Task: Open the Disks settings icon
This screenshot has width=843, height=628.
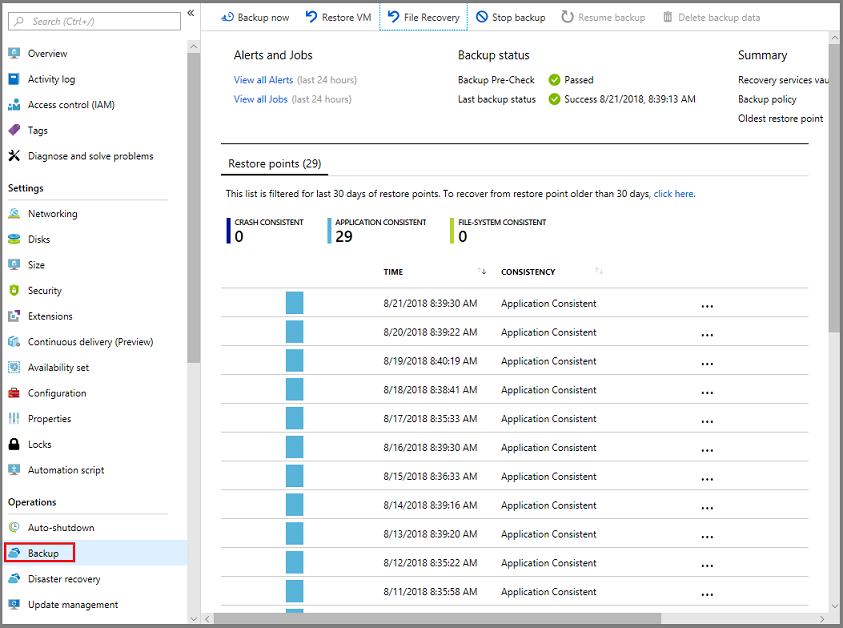Action: 15,239
